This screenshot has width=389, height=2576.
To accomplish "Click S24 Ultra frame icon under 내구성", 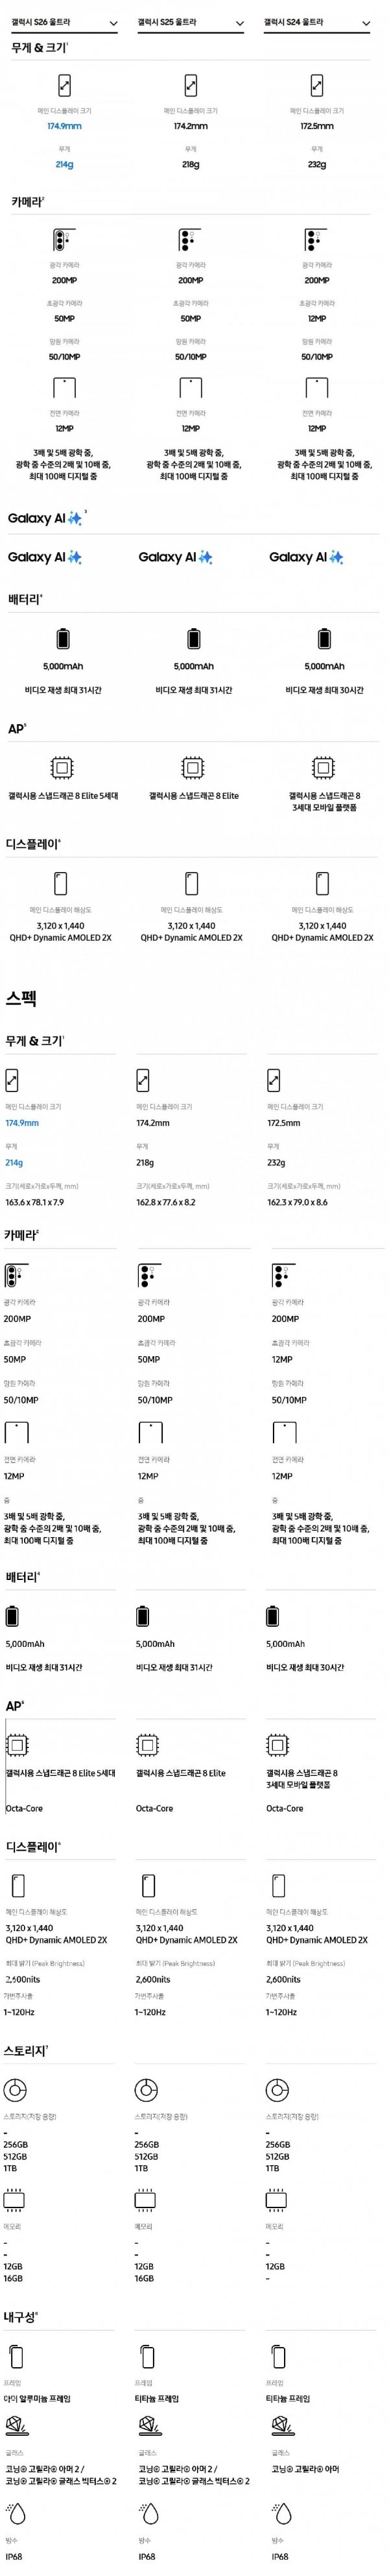I will (276, 2355).
